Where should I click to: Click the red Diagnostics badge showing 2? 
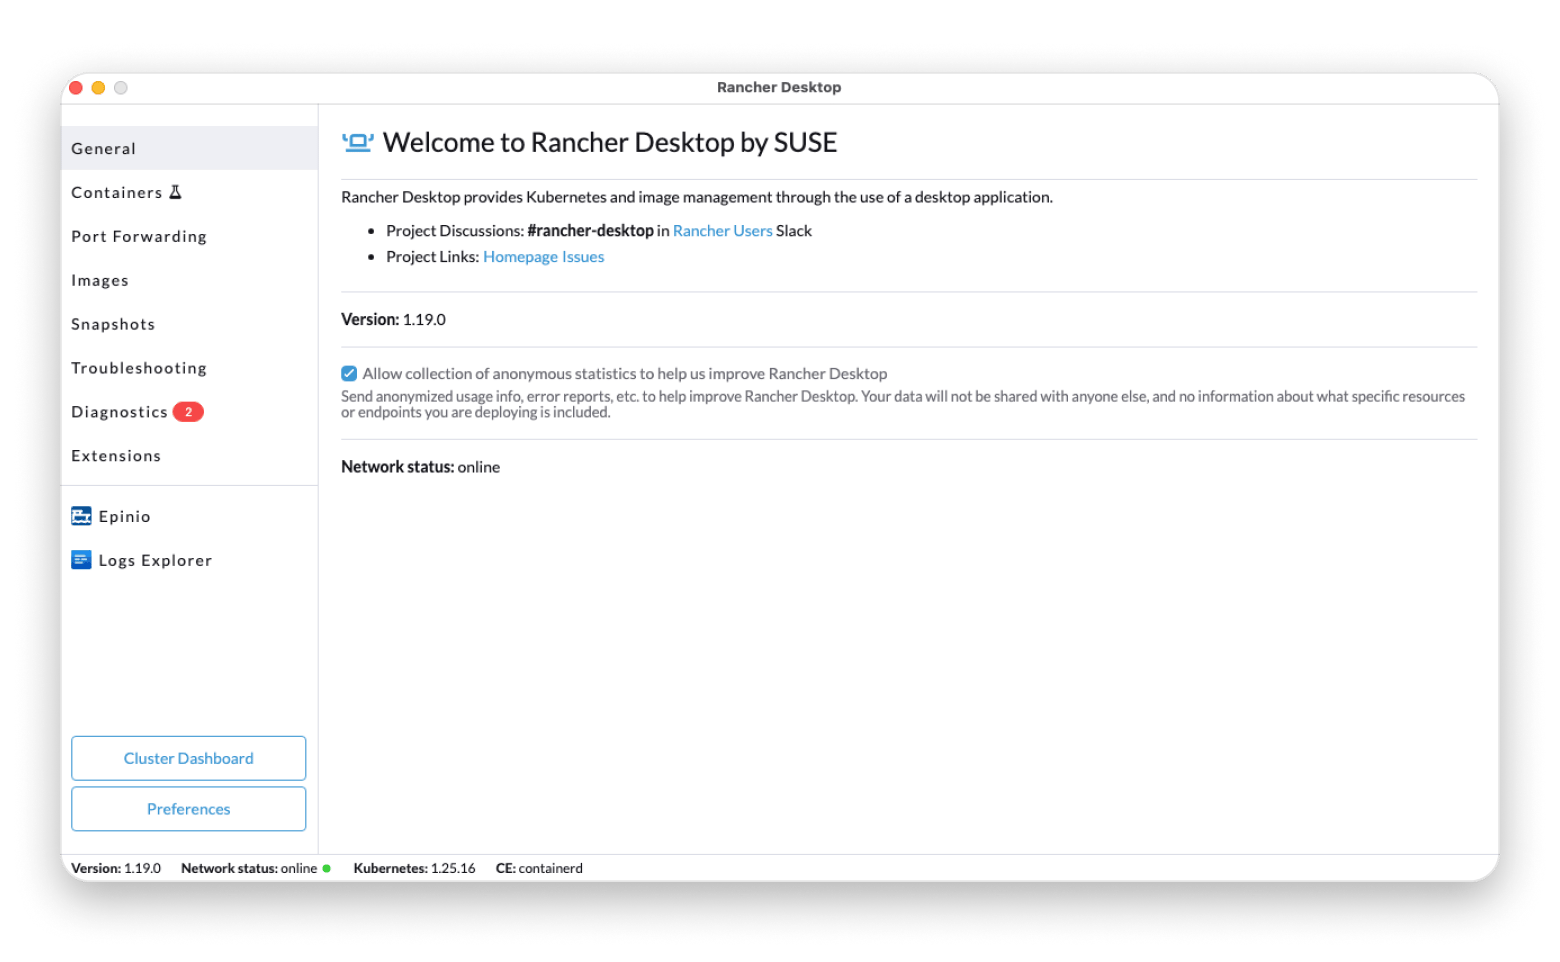tap(188, 412)
